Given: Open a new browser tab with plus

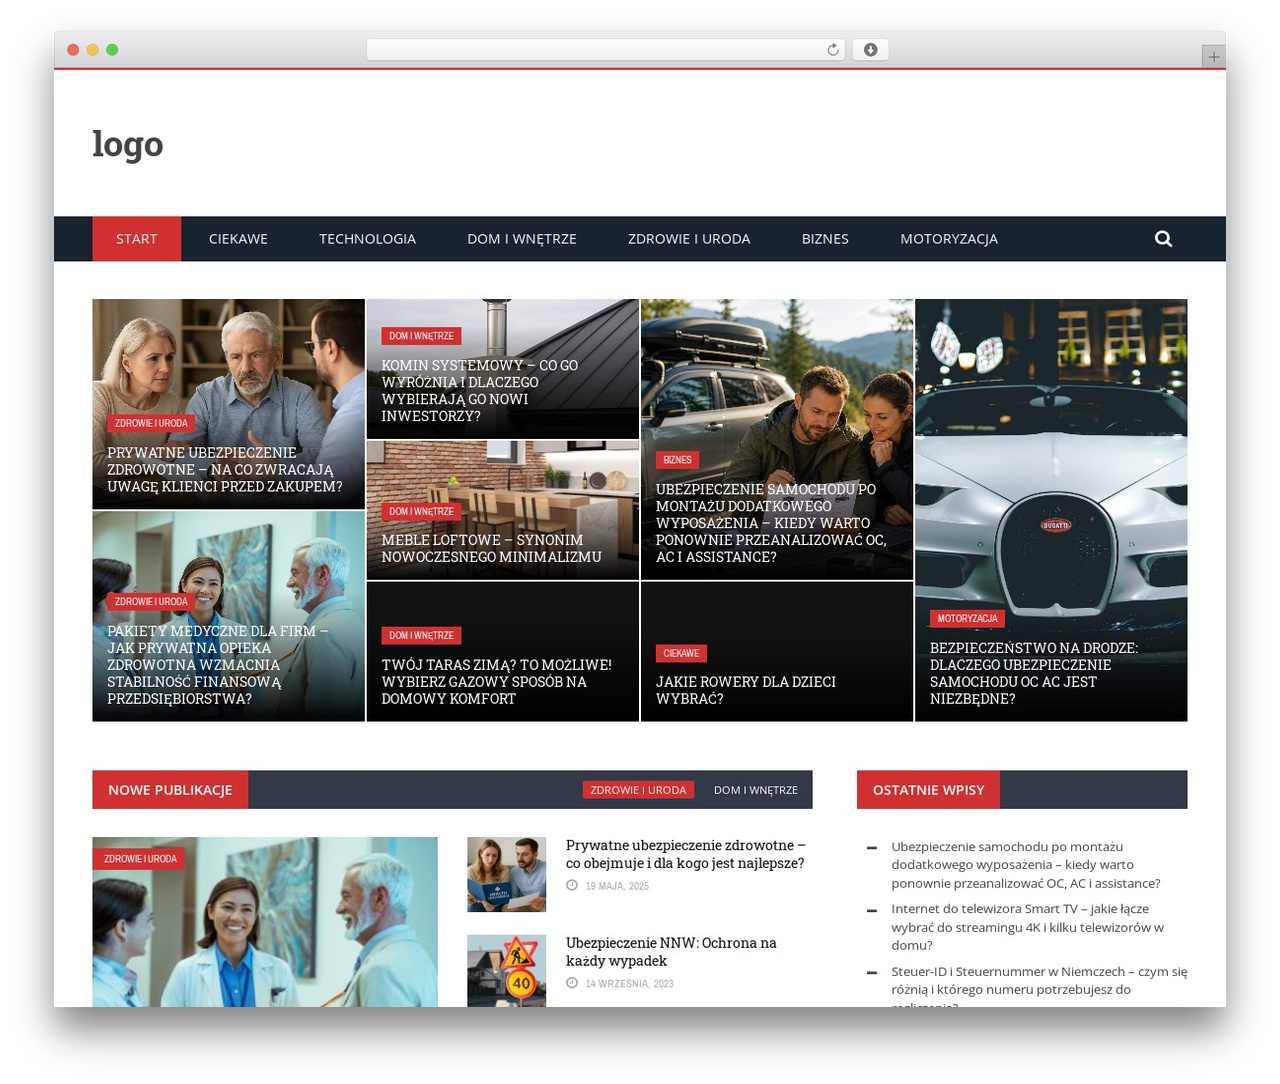Looking at the screenshot, I should 1213,57.
